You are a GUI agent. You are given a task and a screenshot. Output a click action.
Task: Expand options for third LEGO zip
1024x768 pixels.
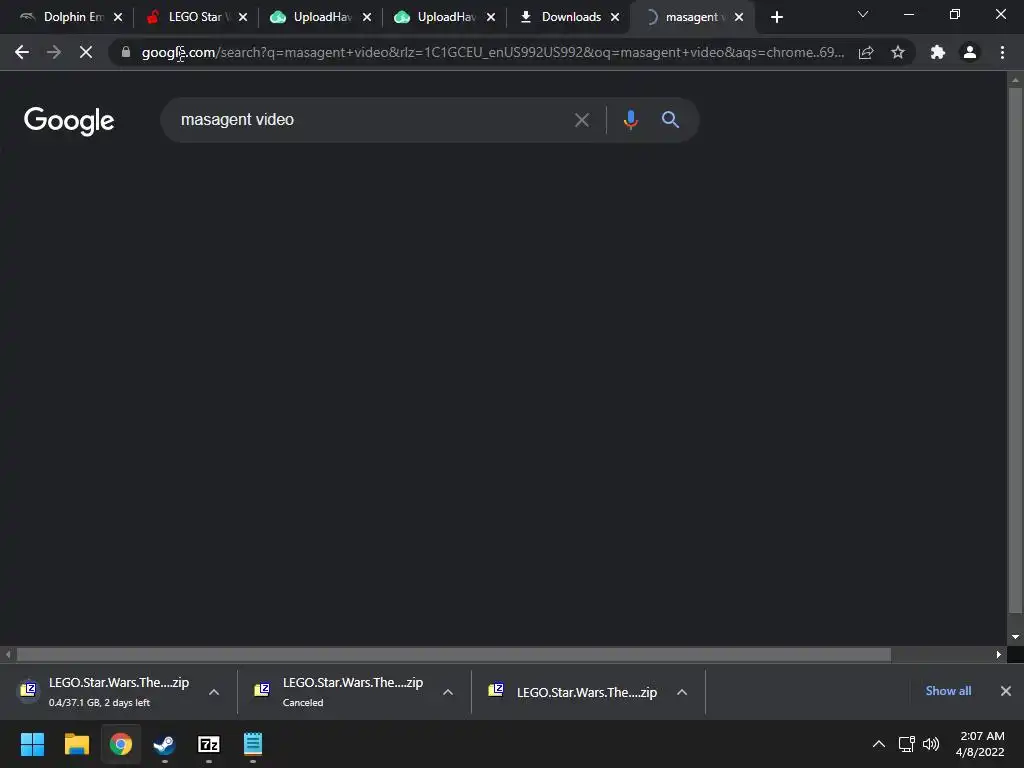tap(682, 692)
